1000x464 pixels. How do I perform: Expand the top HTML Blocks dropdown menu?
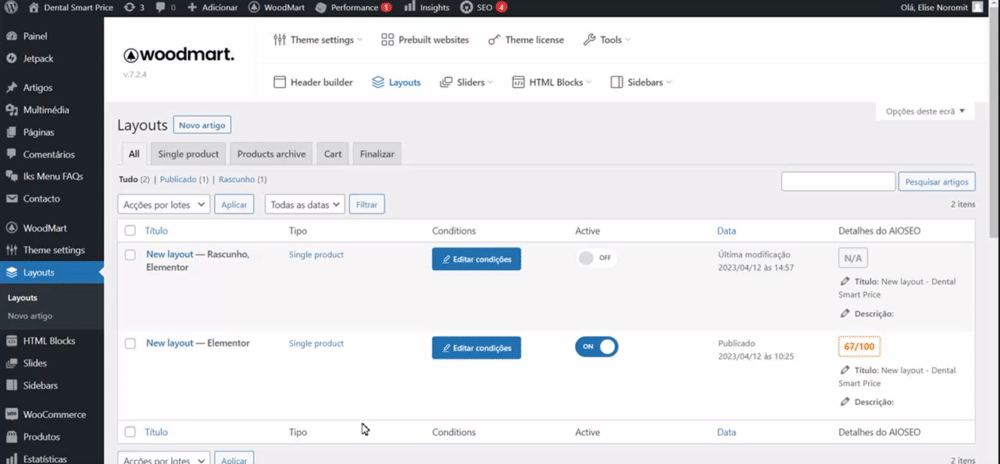[x=551, y=82]
